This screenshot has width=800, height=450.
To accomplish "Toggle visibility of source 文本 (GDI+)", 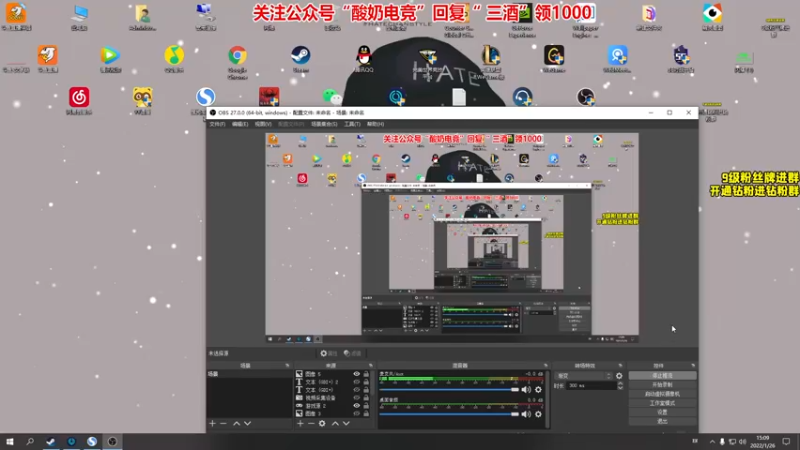I will point(357,390).
